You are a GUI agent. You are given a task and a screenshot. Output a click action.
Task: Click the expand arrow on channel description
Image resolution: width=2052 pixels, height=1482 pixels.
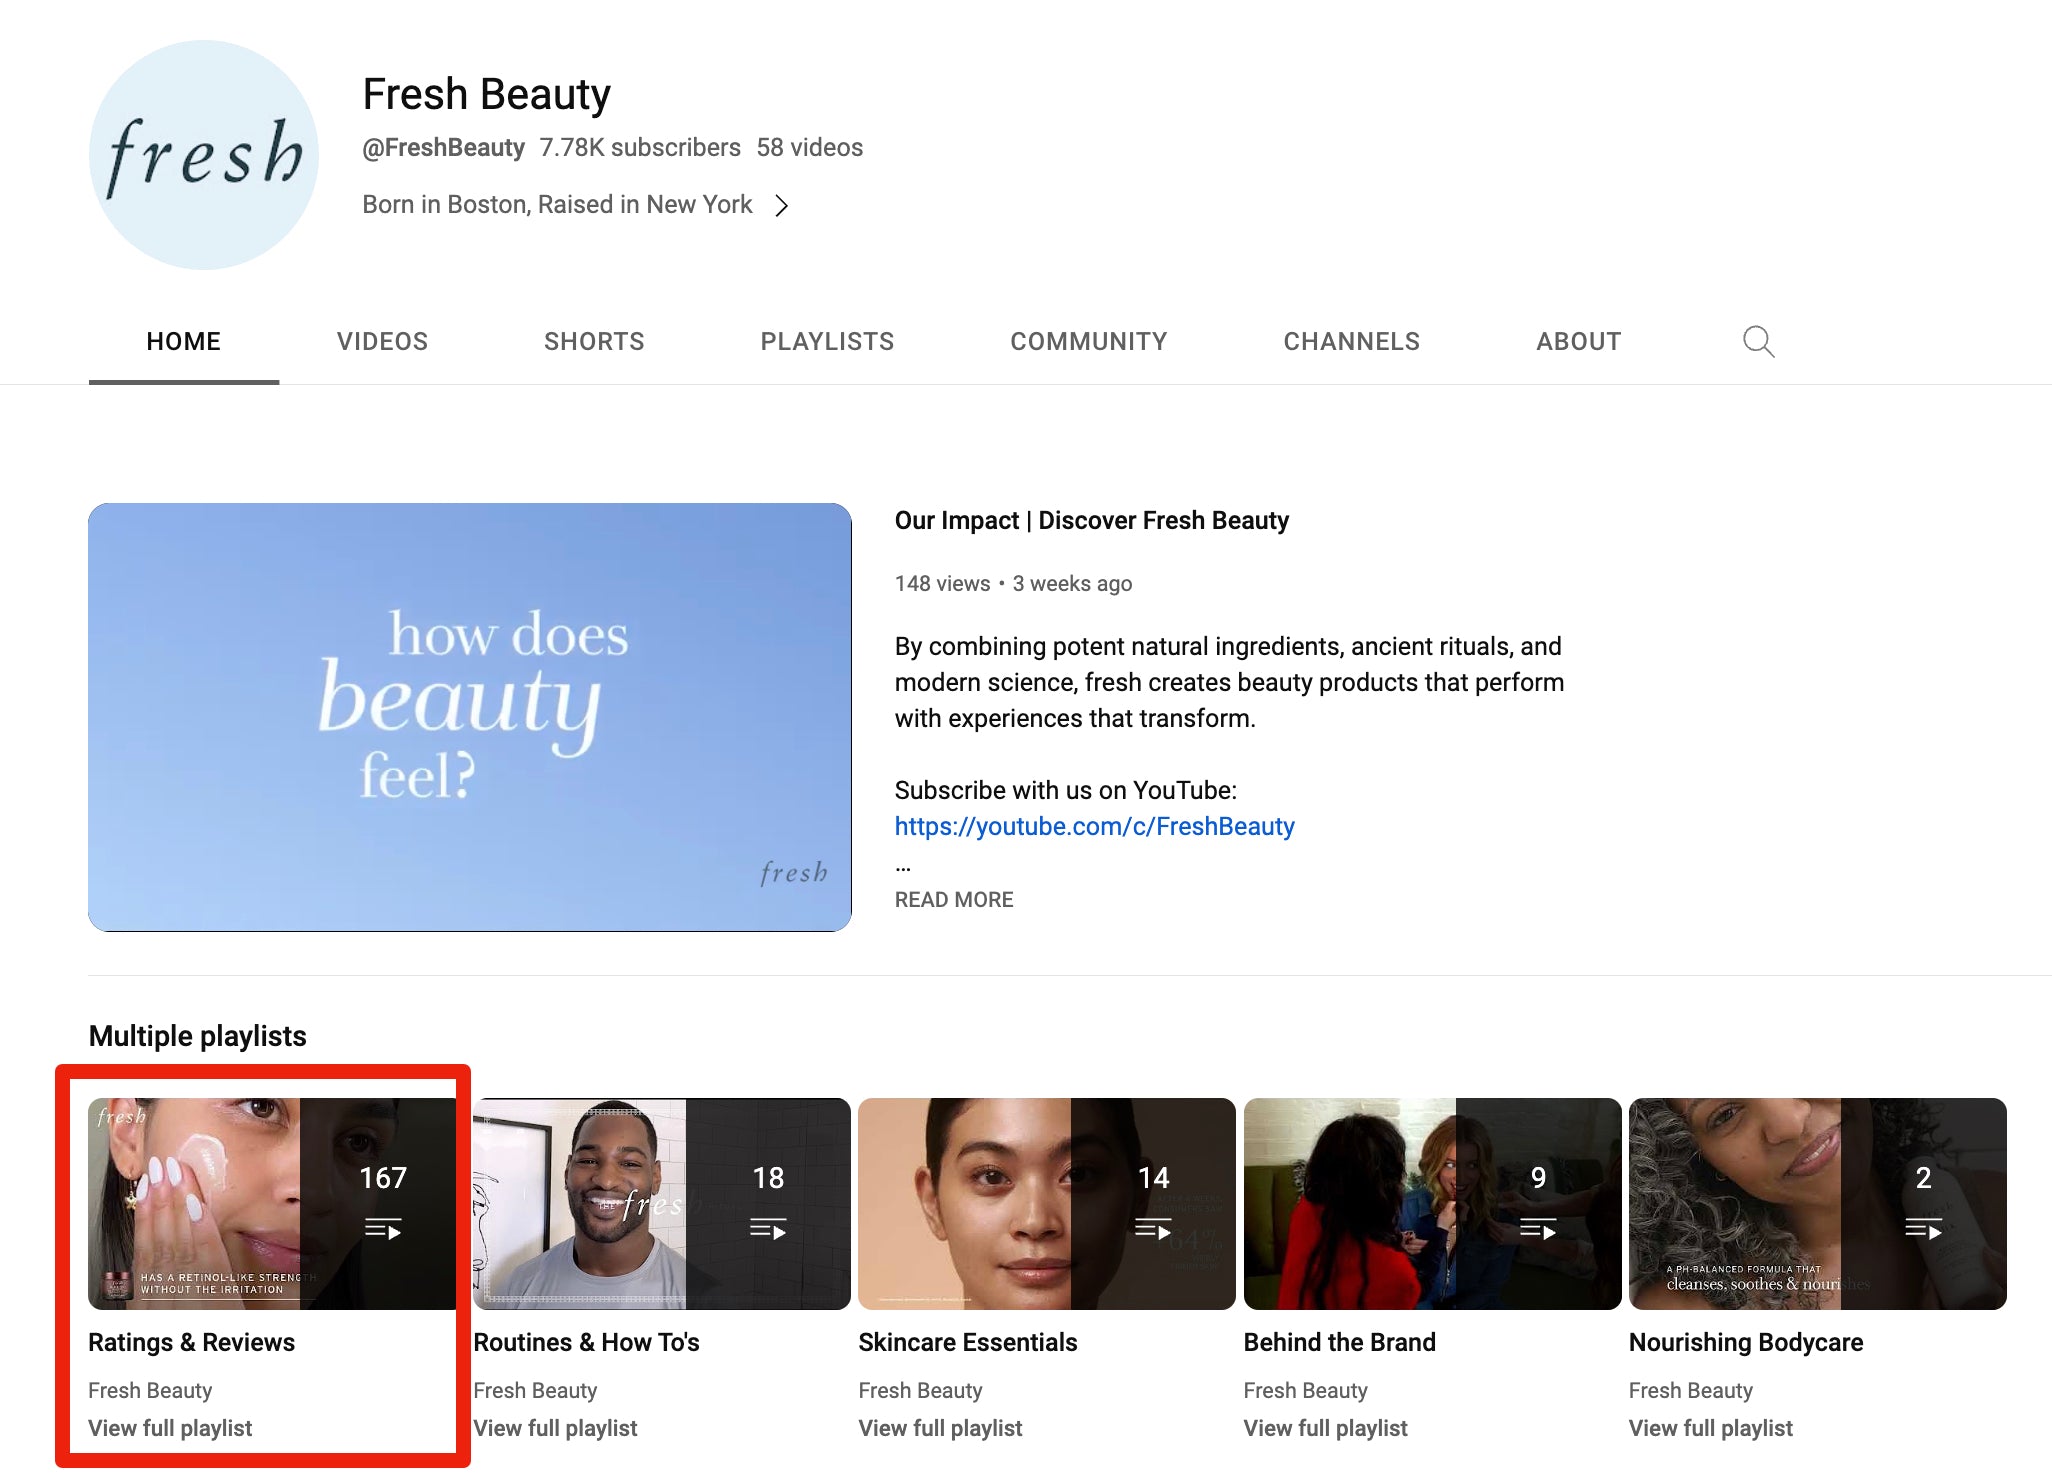tap(781, 204)
